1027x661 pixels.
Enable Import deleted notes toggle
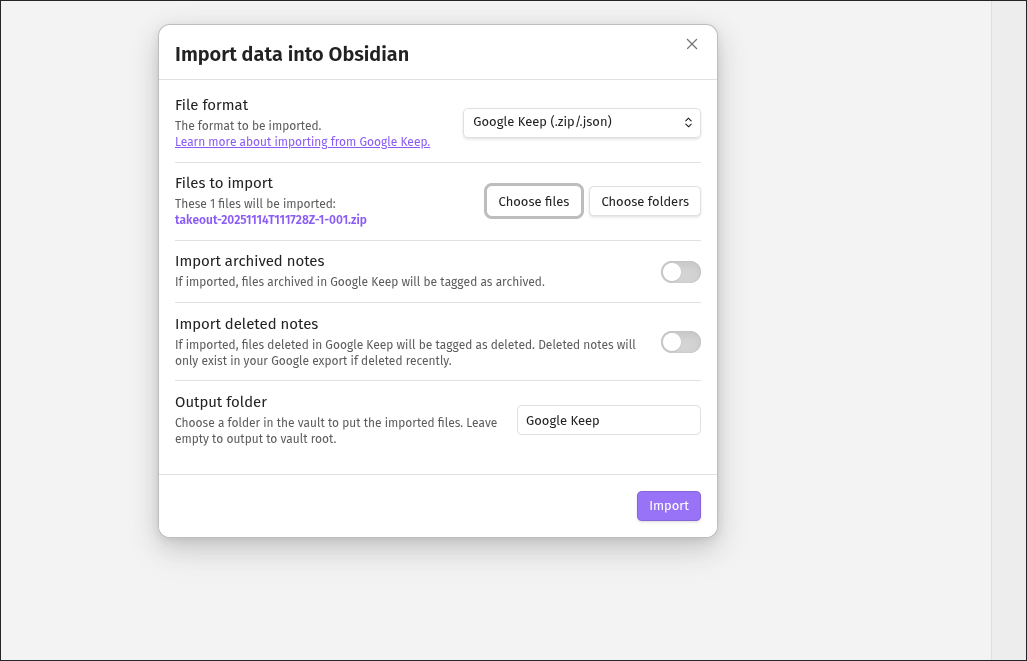pos(681,342)
